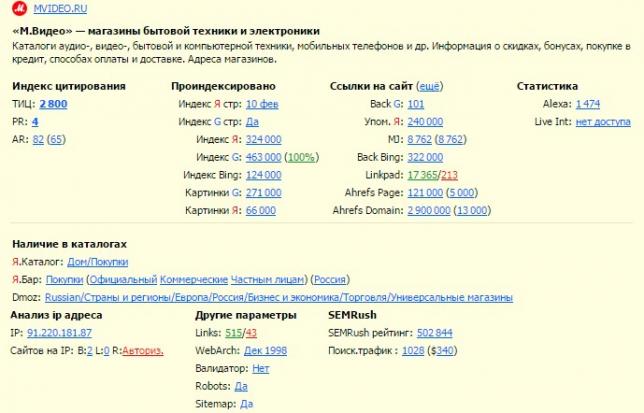This screenshot has width=644, height=413.
Task: Click the B: value 2 link
Action: point(90,351)
